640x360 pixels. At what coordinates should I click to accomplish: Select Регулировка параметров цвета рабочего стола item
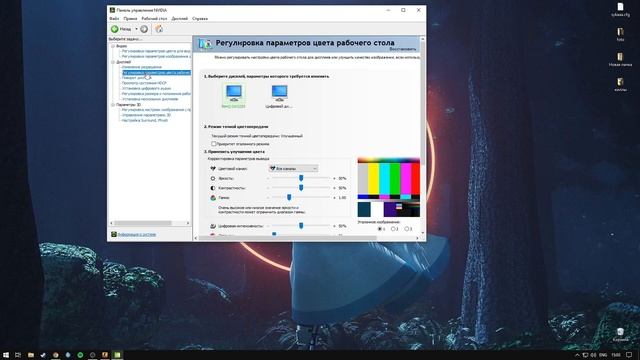156,73
